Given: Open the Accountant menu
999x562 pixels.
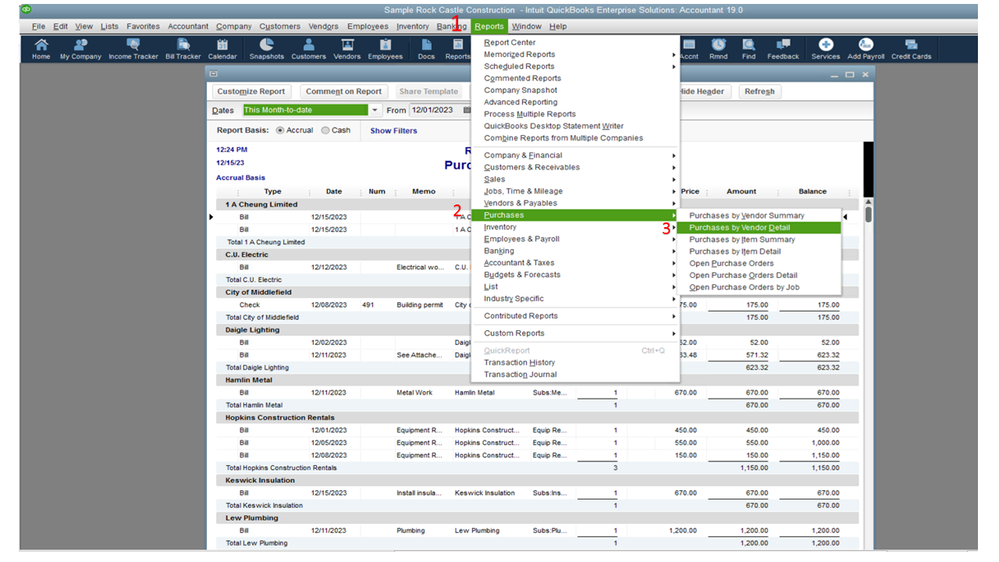Looking at the screenshot, I should (188, 26).
